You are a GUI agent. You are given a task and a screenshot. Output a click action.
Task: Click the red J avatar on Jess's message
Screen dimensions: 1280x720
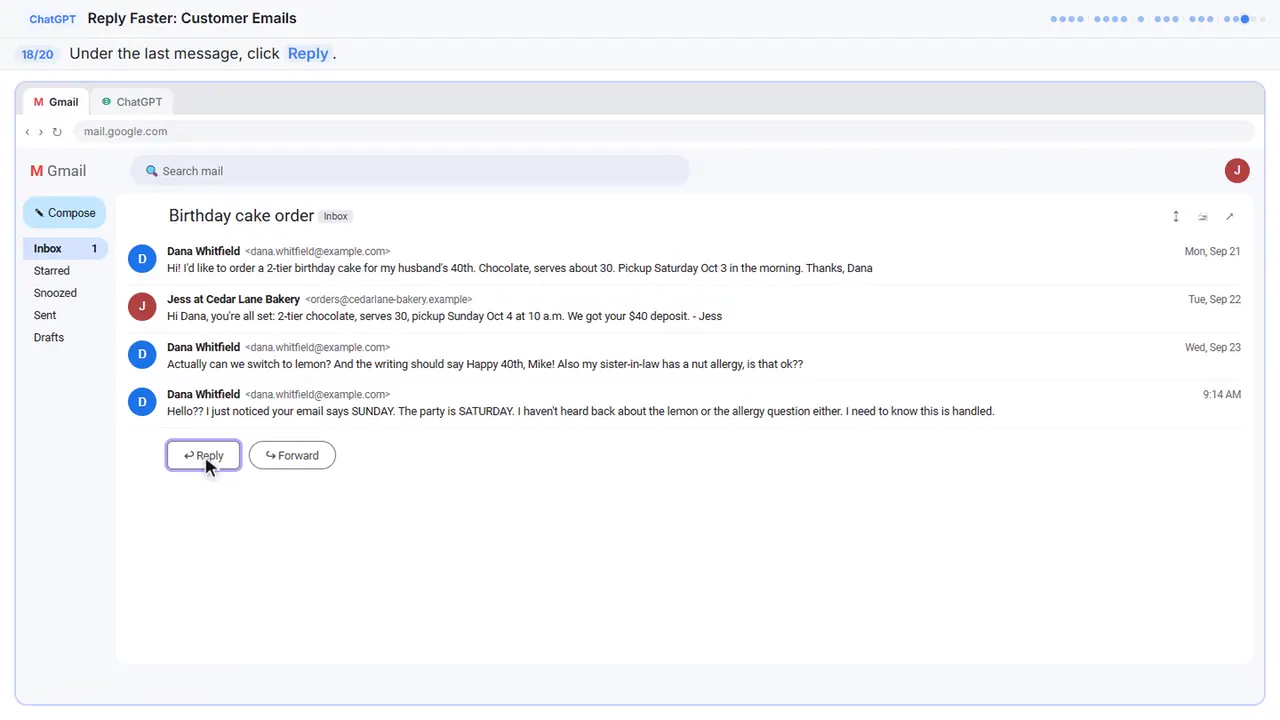(142, 307)
